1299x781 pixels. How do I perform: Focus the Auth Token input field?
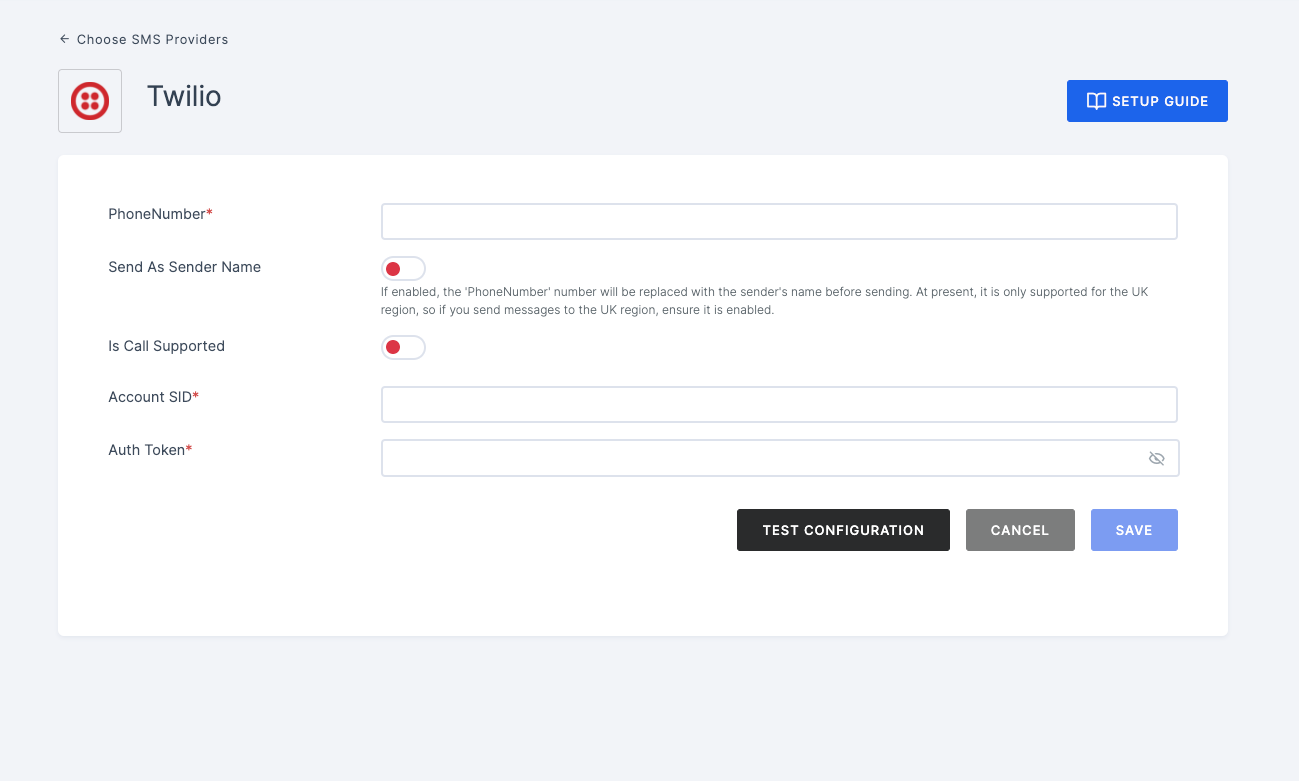[780, 458]
